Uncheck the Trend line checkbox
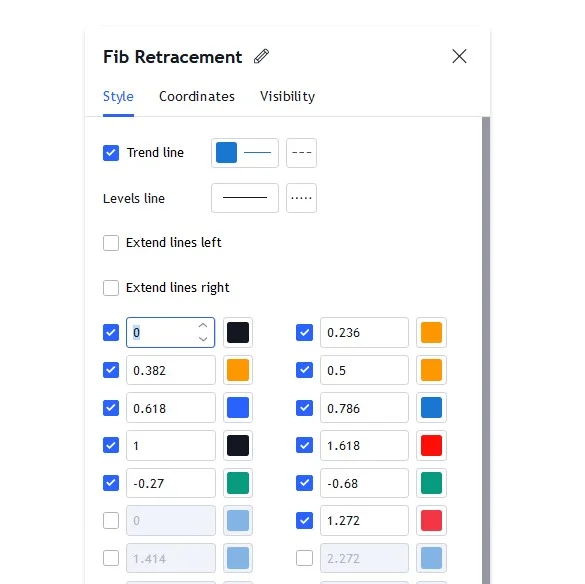Viewport: 585px width, 584px height. tap(111, 153)
